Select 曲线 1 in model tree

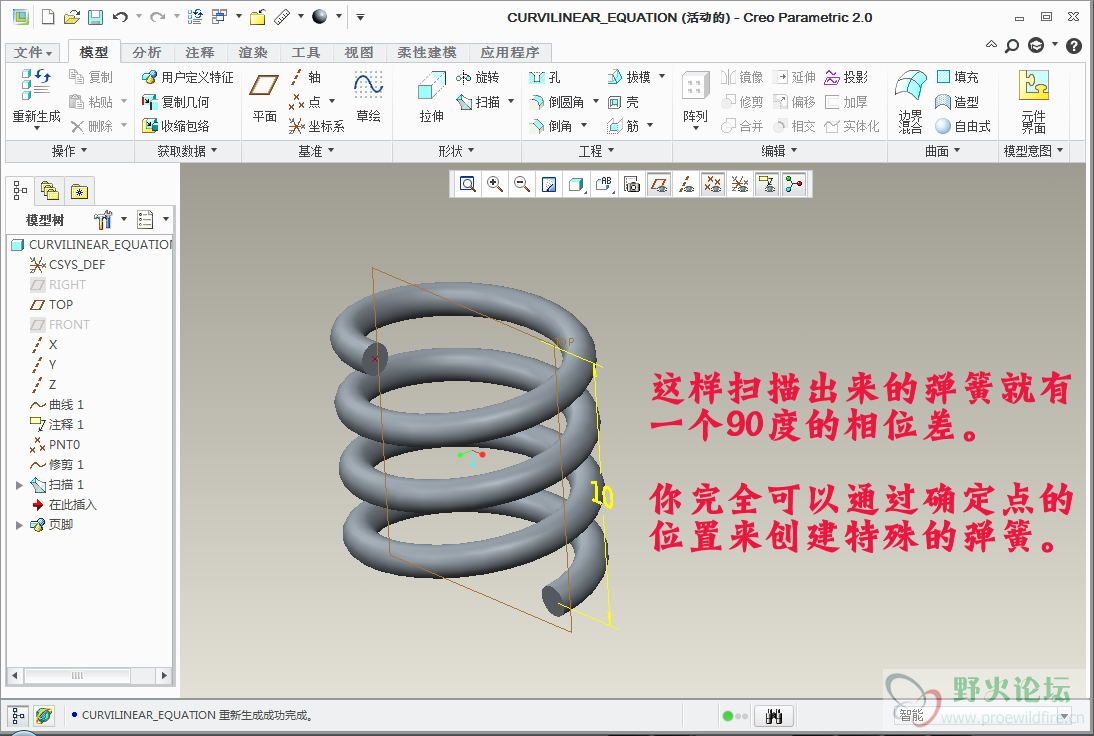click(57, 405)
